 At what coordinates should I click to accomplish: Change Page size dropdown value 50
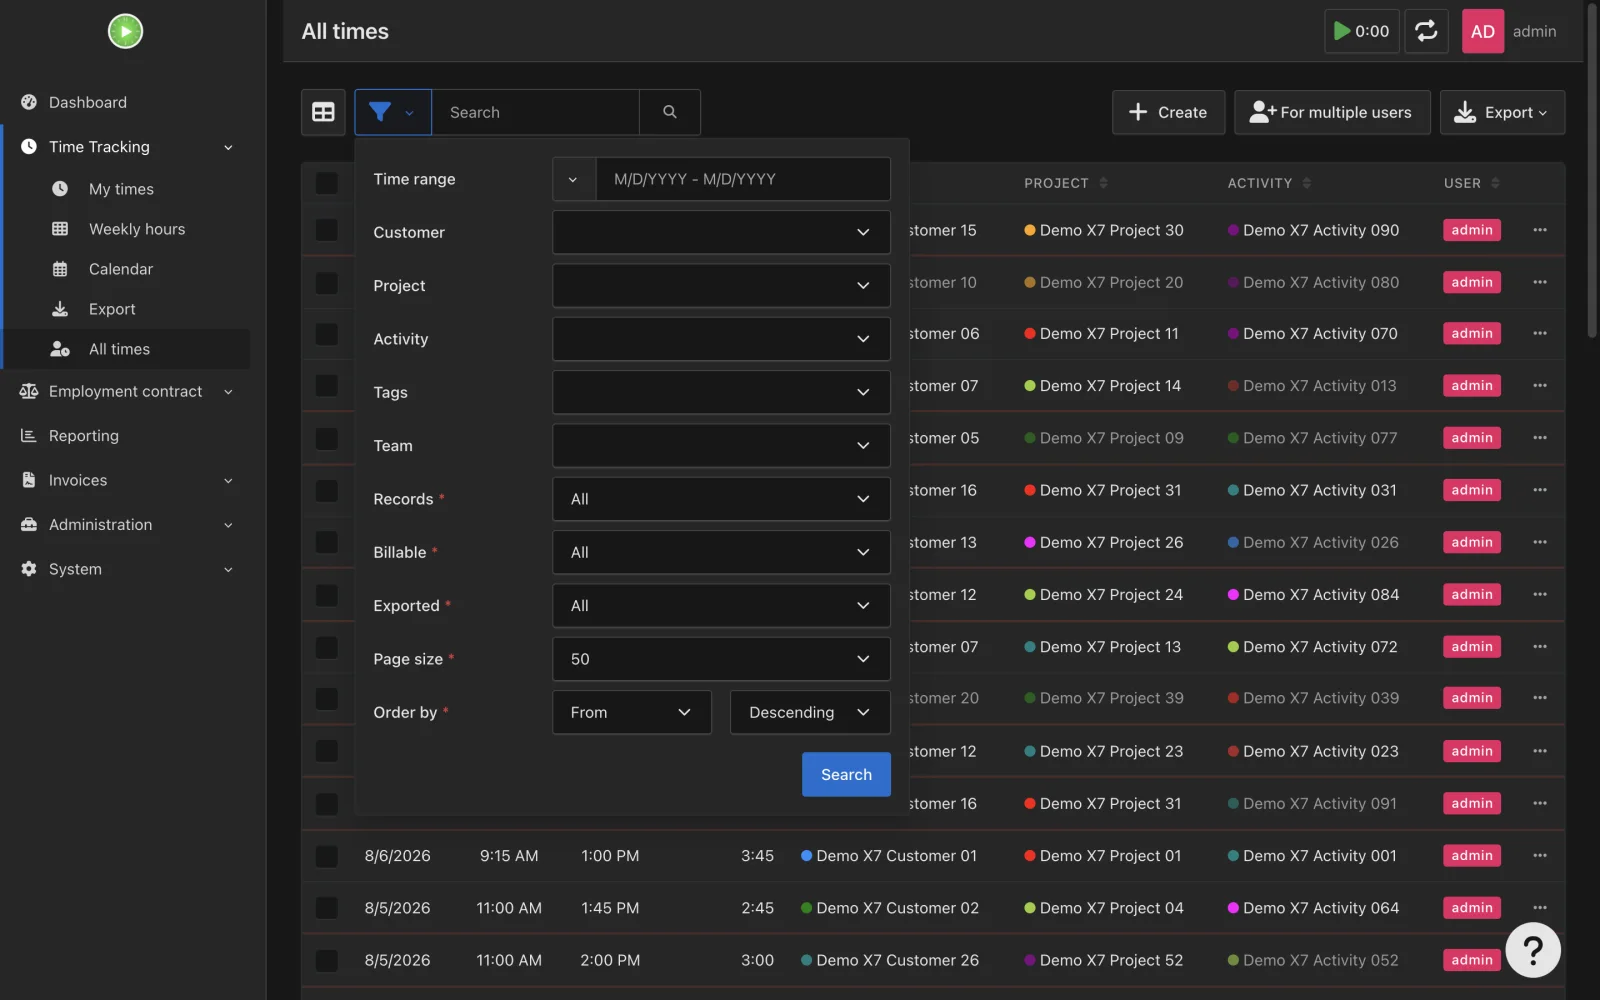pyautogui.click(x=721, y=659)
